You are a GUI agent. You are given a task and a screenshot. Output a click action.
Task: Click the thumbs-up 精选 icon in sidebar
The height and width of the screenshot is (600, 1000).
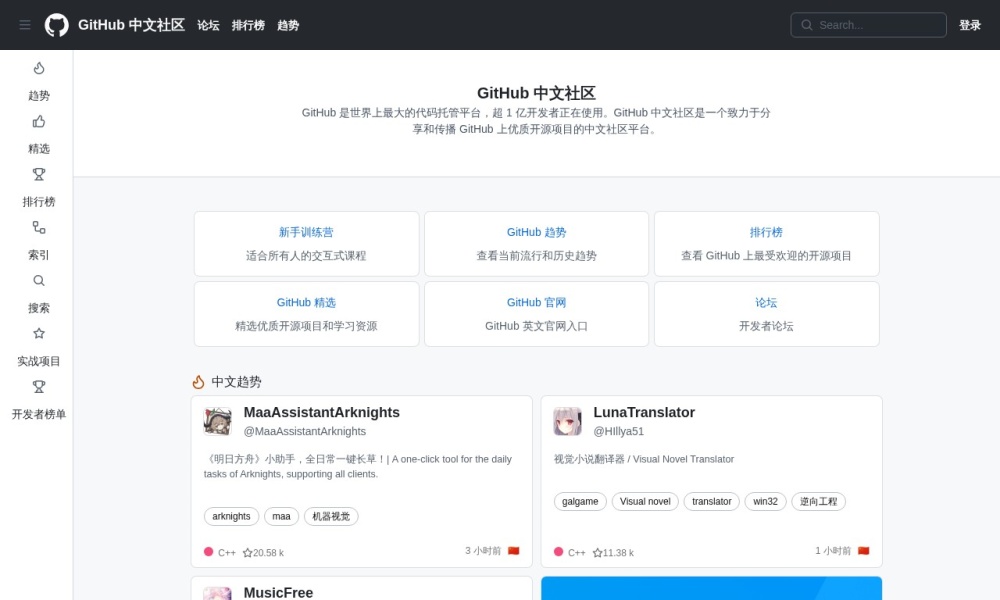[x=39, y=121]
